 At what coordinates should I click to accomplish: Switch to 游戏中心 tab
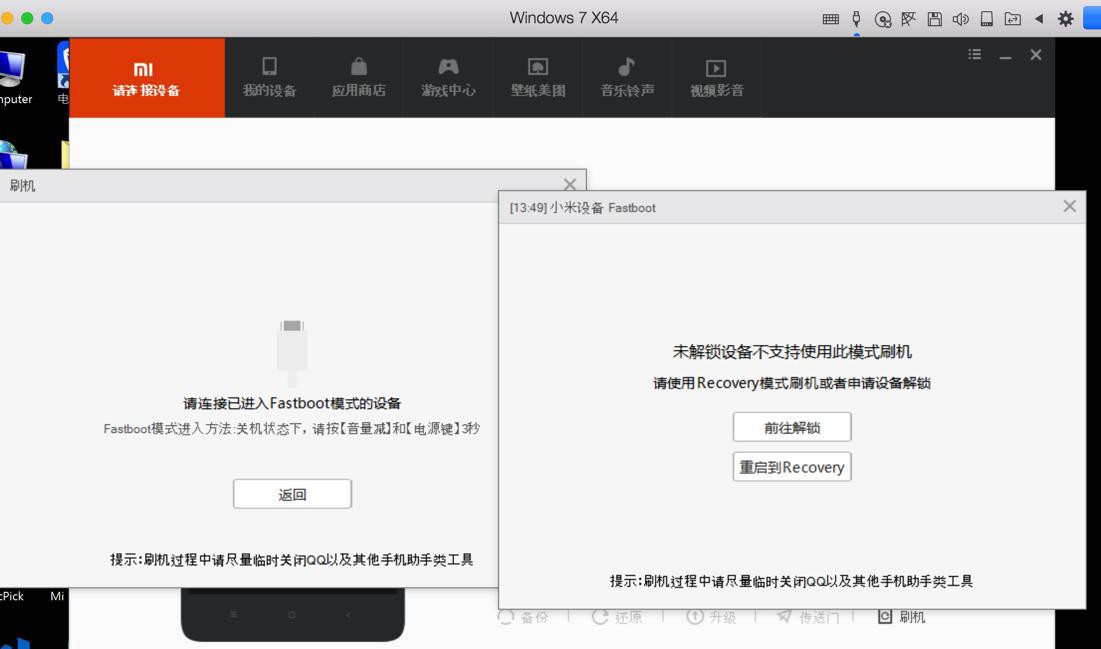(448, 77)
